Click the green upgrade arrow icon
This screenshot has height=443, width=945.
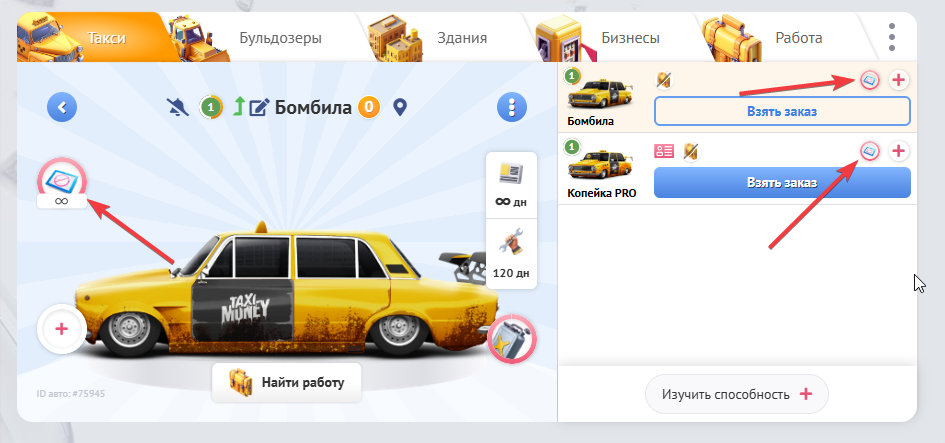238,106
